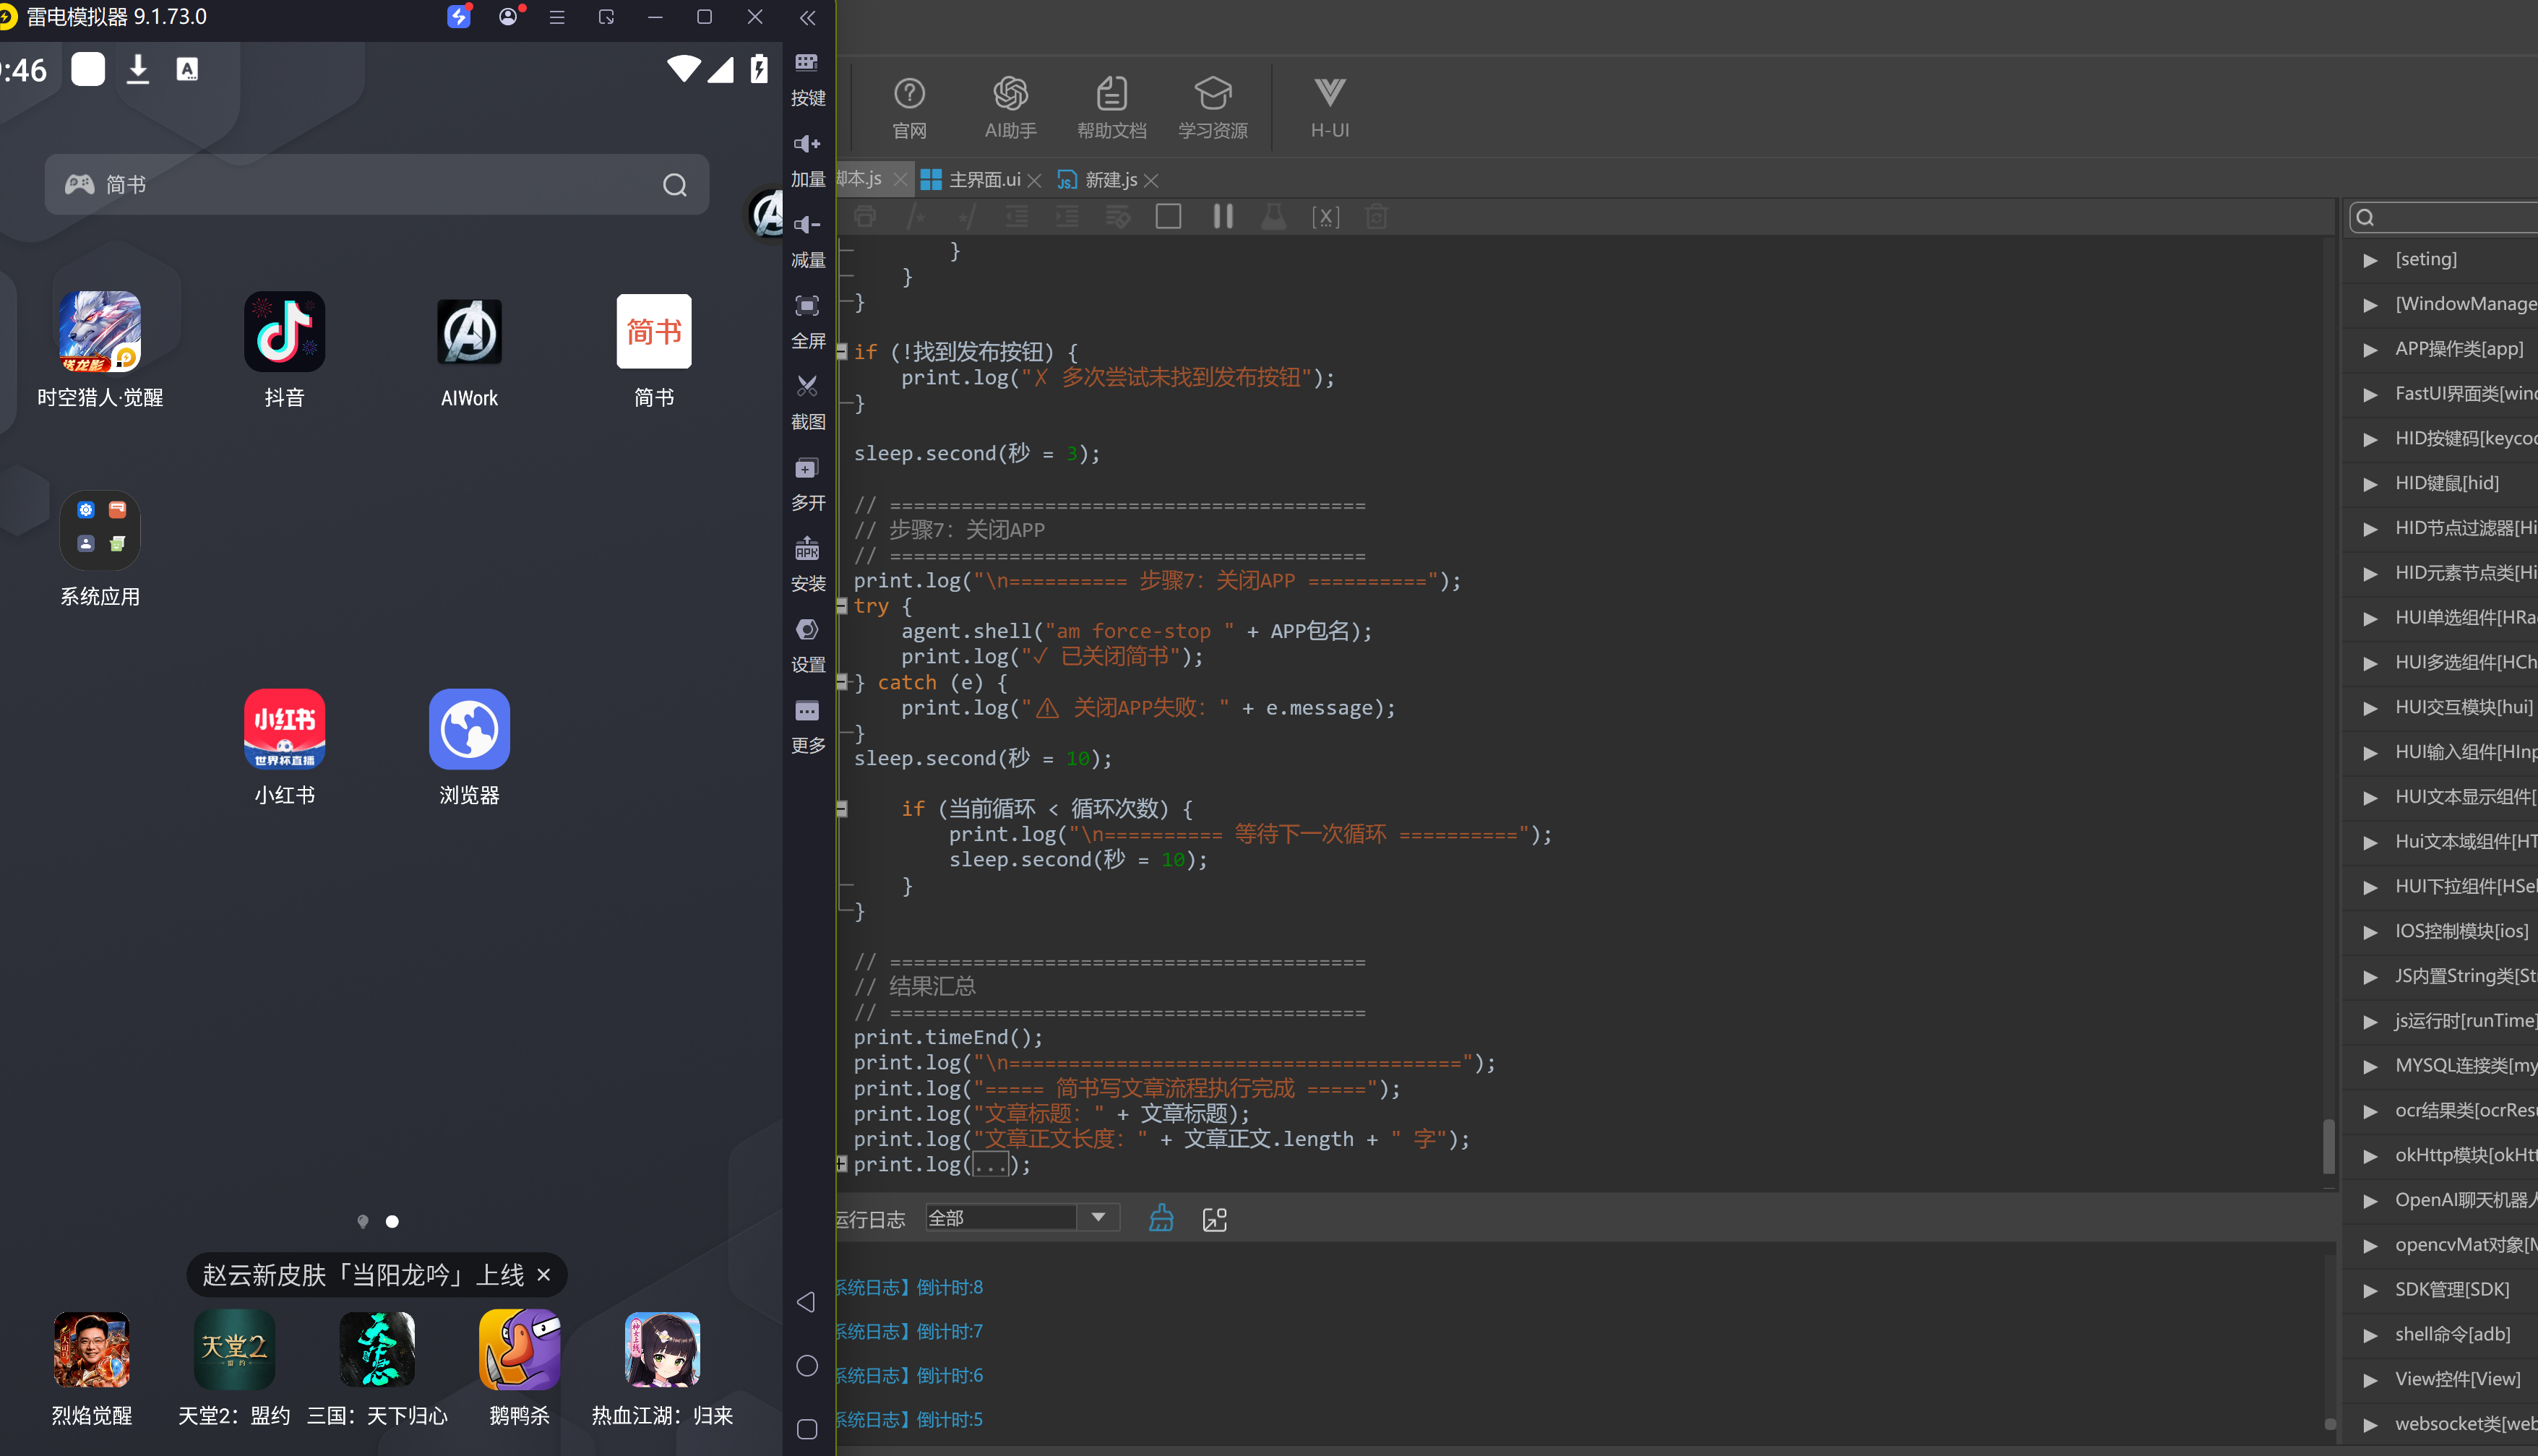Expand the View控件[View] node
Screen dimensions: 2538x1456
(x=2370, y=1380)
